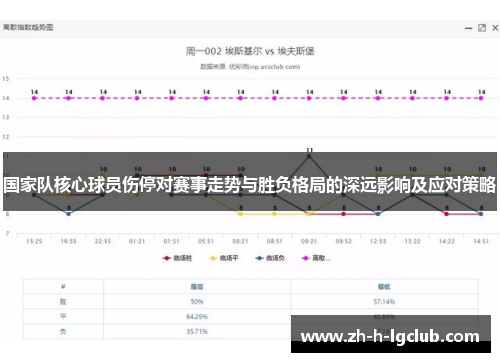500x362 pixels.
Task: Click the 13 y-axis label
Action: (x=6, y=117)
